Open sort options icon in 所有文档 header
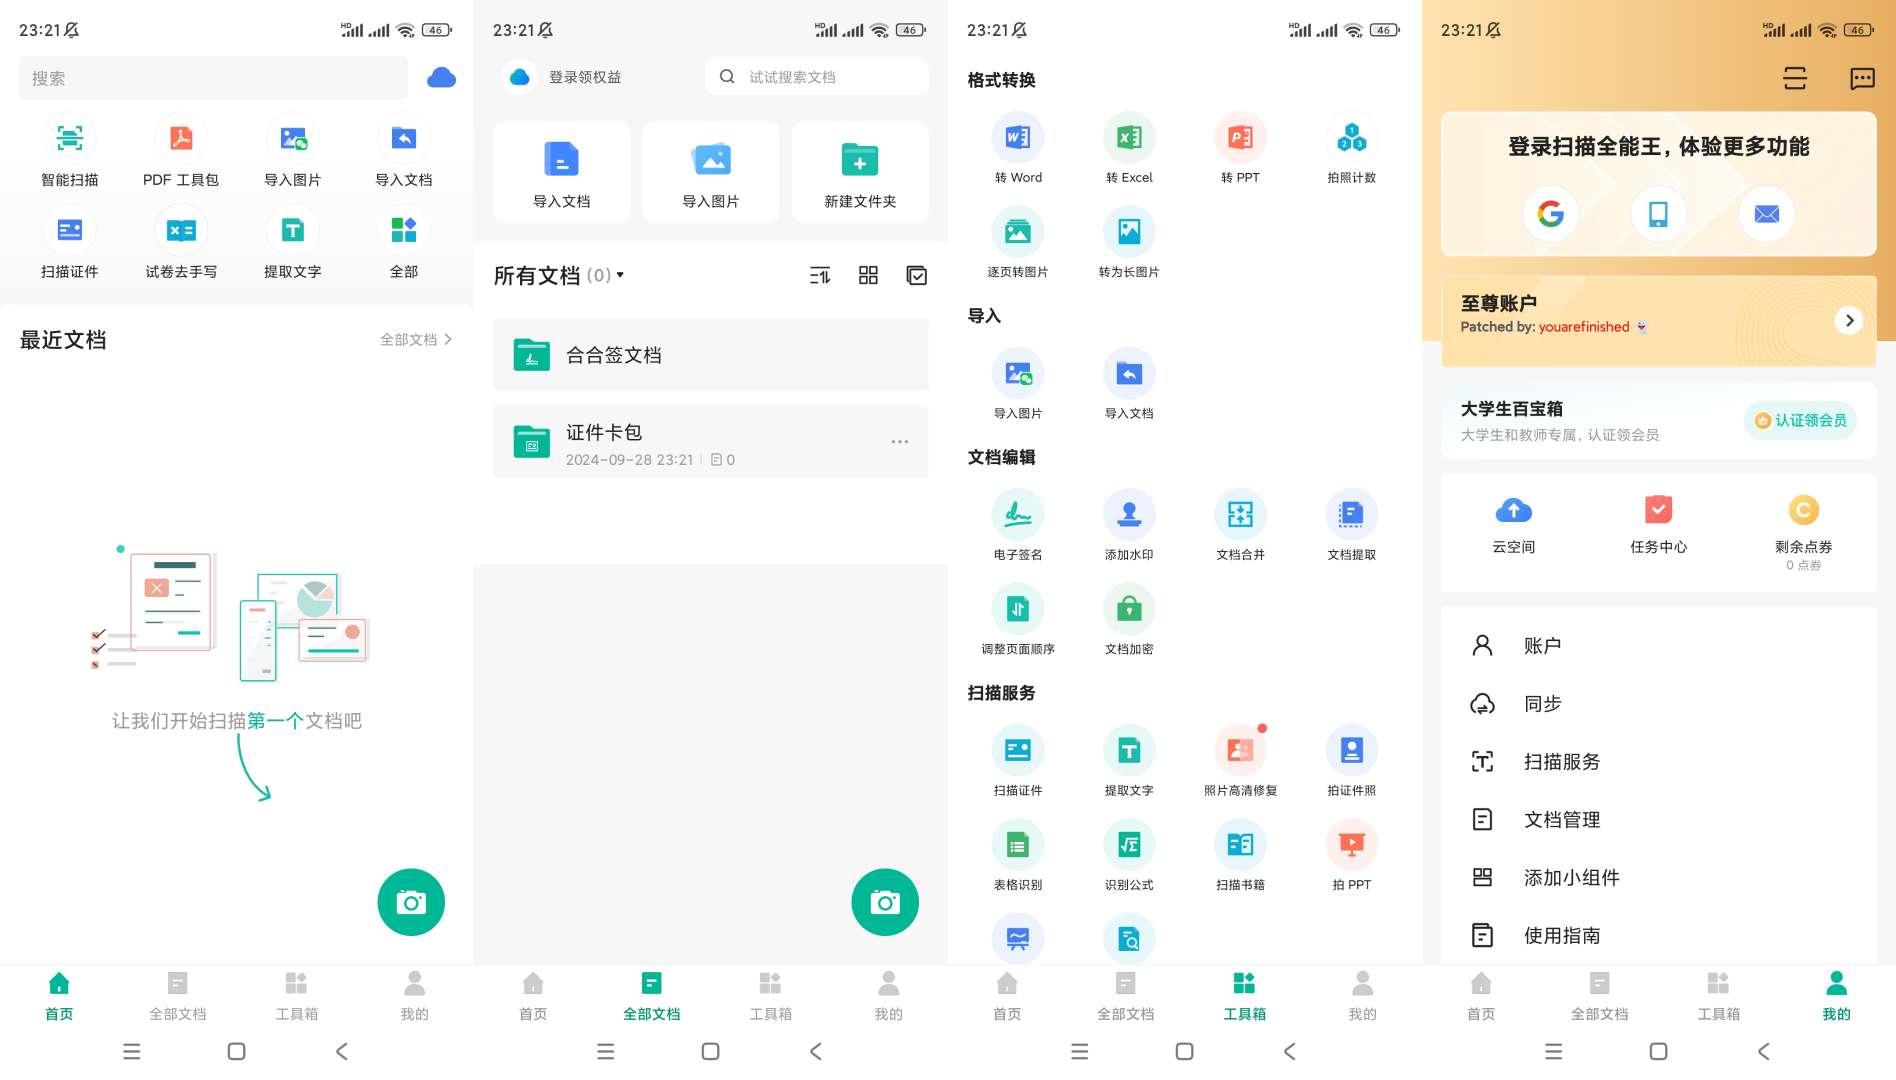The image size is (1896, 1080). [819, 275]
